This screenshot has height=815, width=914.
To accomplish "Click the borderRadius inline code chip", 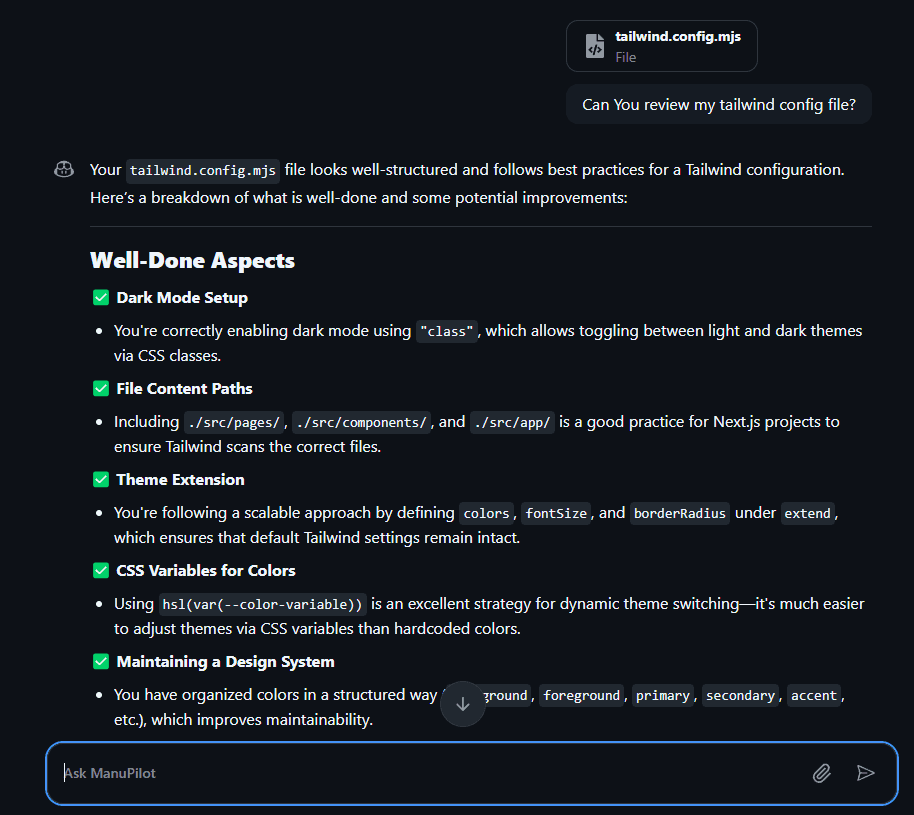I will coord(680,513).
